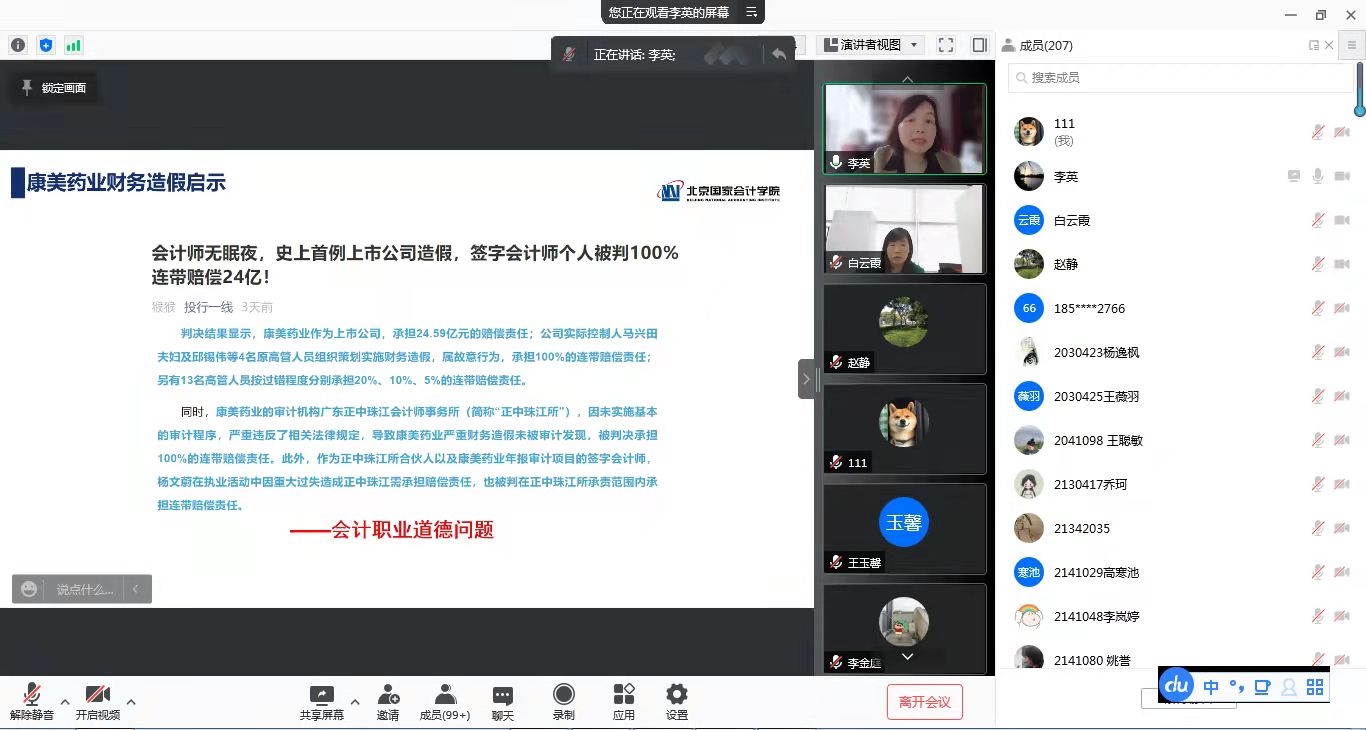
Task: Turn on camera with 开启视频
Action: 98,701
